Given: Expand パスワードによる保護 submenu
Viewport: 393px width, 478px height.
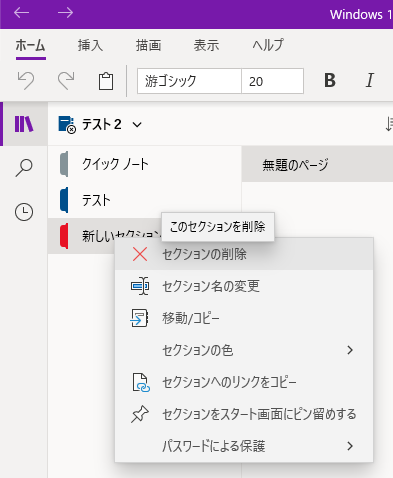Looking at the screenshot, I should [244, 446].
